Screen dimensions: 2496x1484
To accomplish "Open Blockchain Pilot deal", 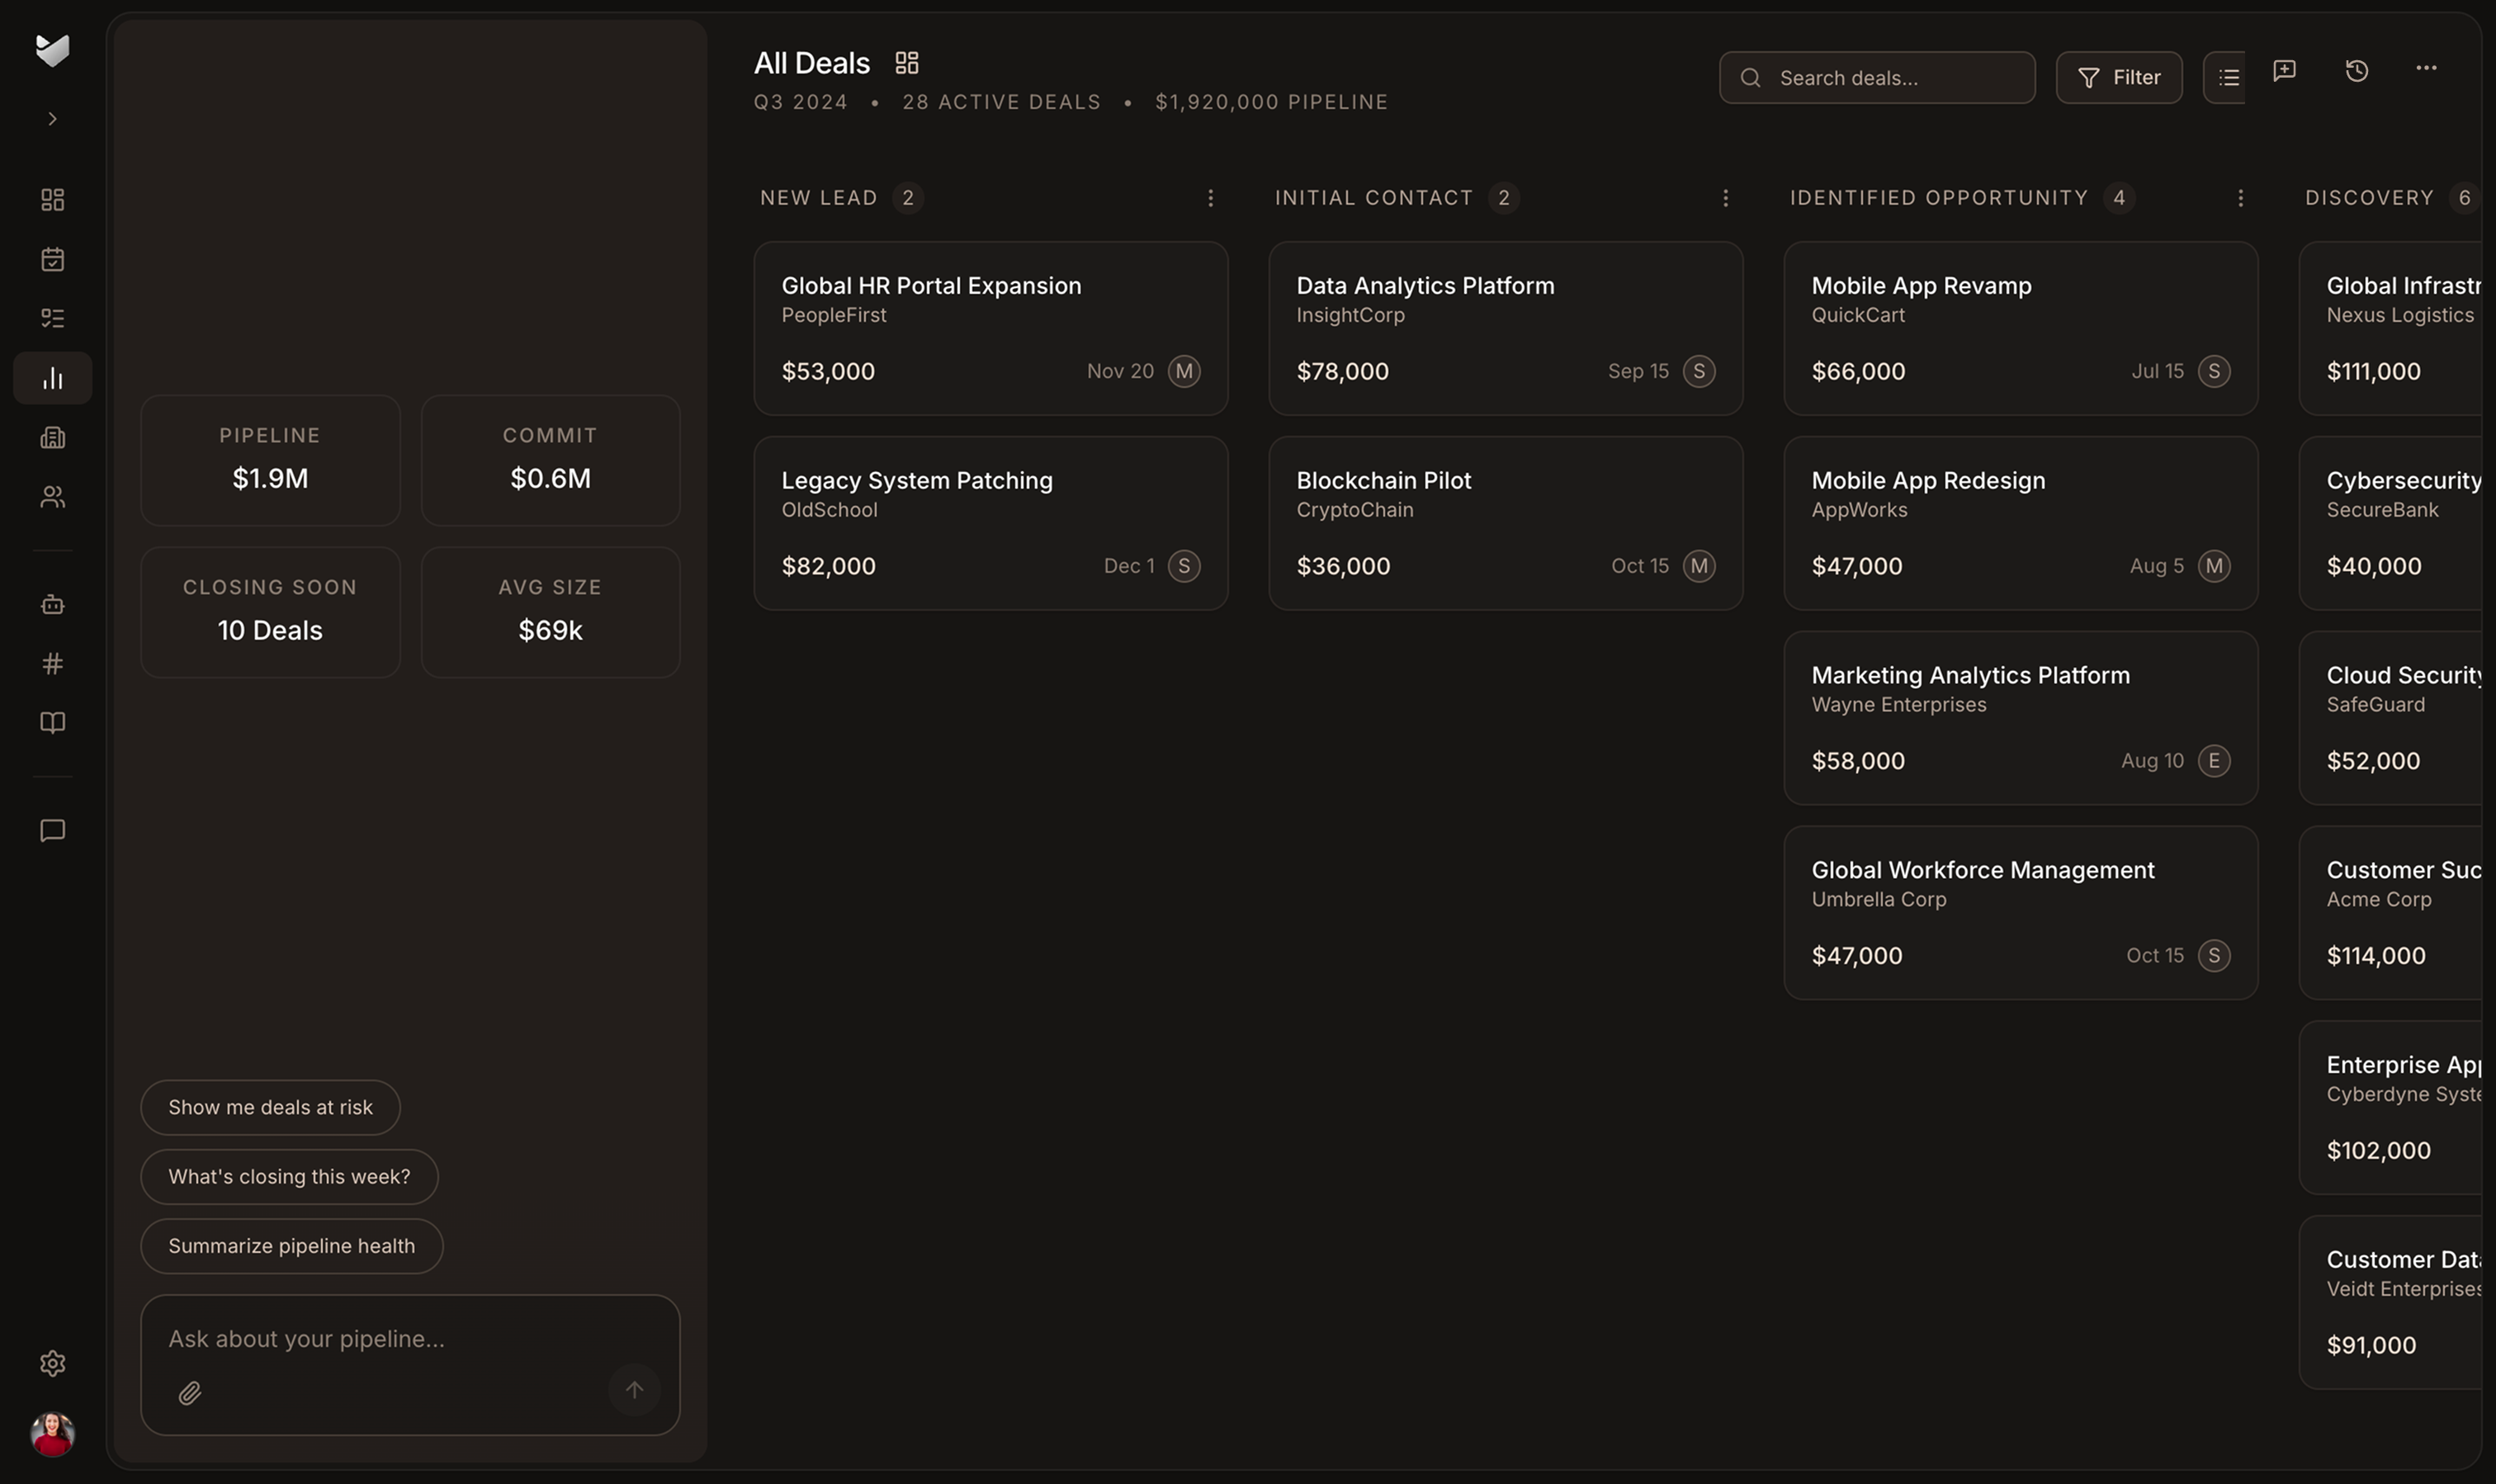I will [x=1505, y=523].
